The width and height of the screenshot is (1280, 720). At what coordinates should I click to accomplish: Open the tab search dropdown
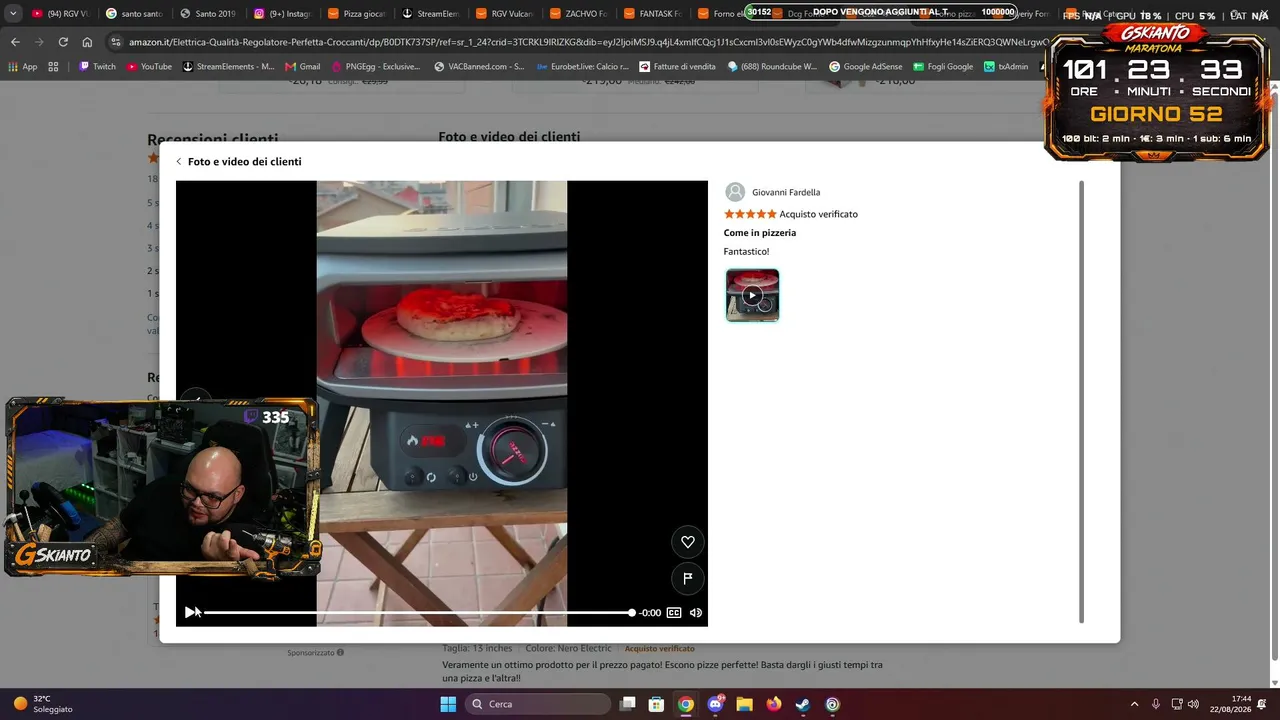(x=13, y=14)
